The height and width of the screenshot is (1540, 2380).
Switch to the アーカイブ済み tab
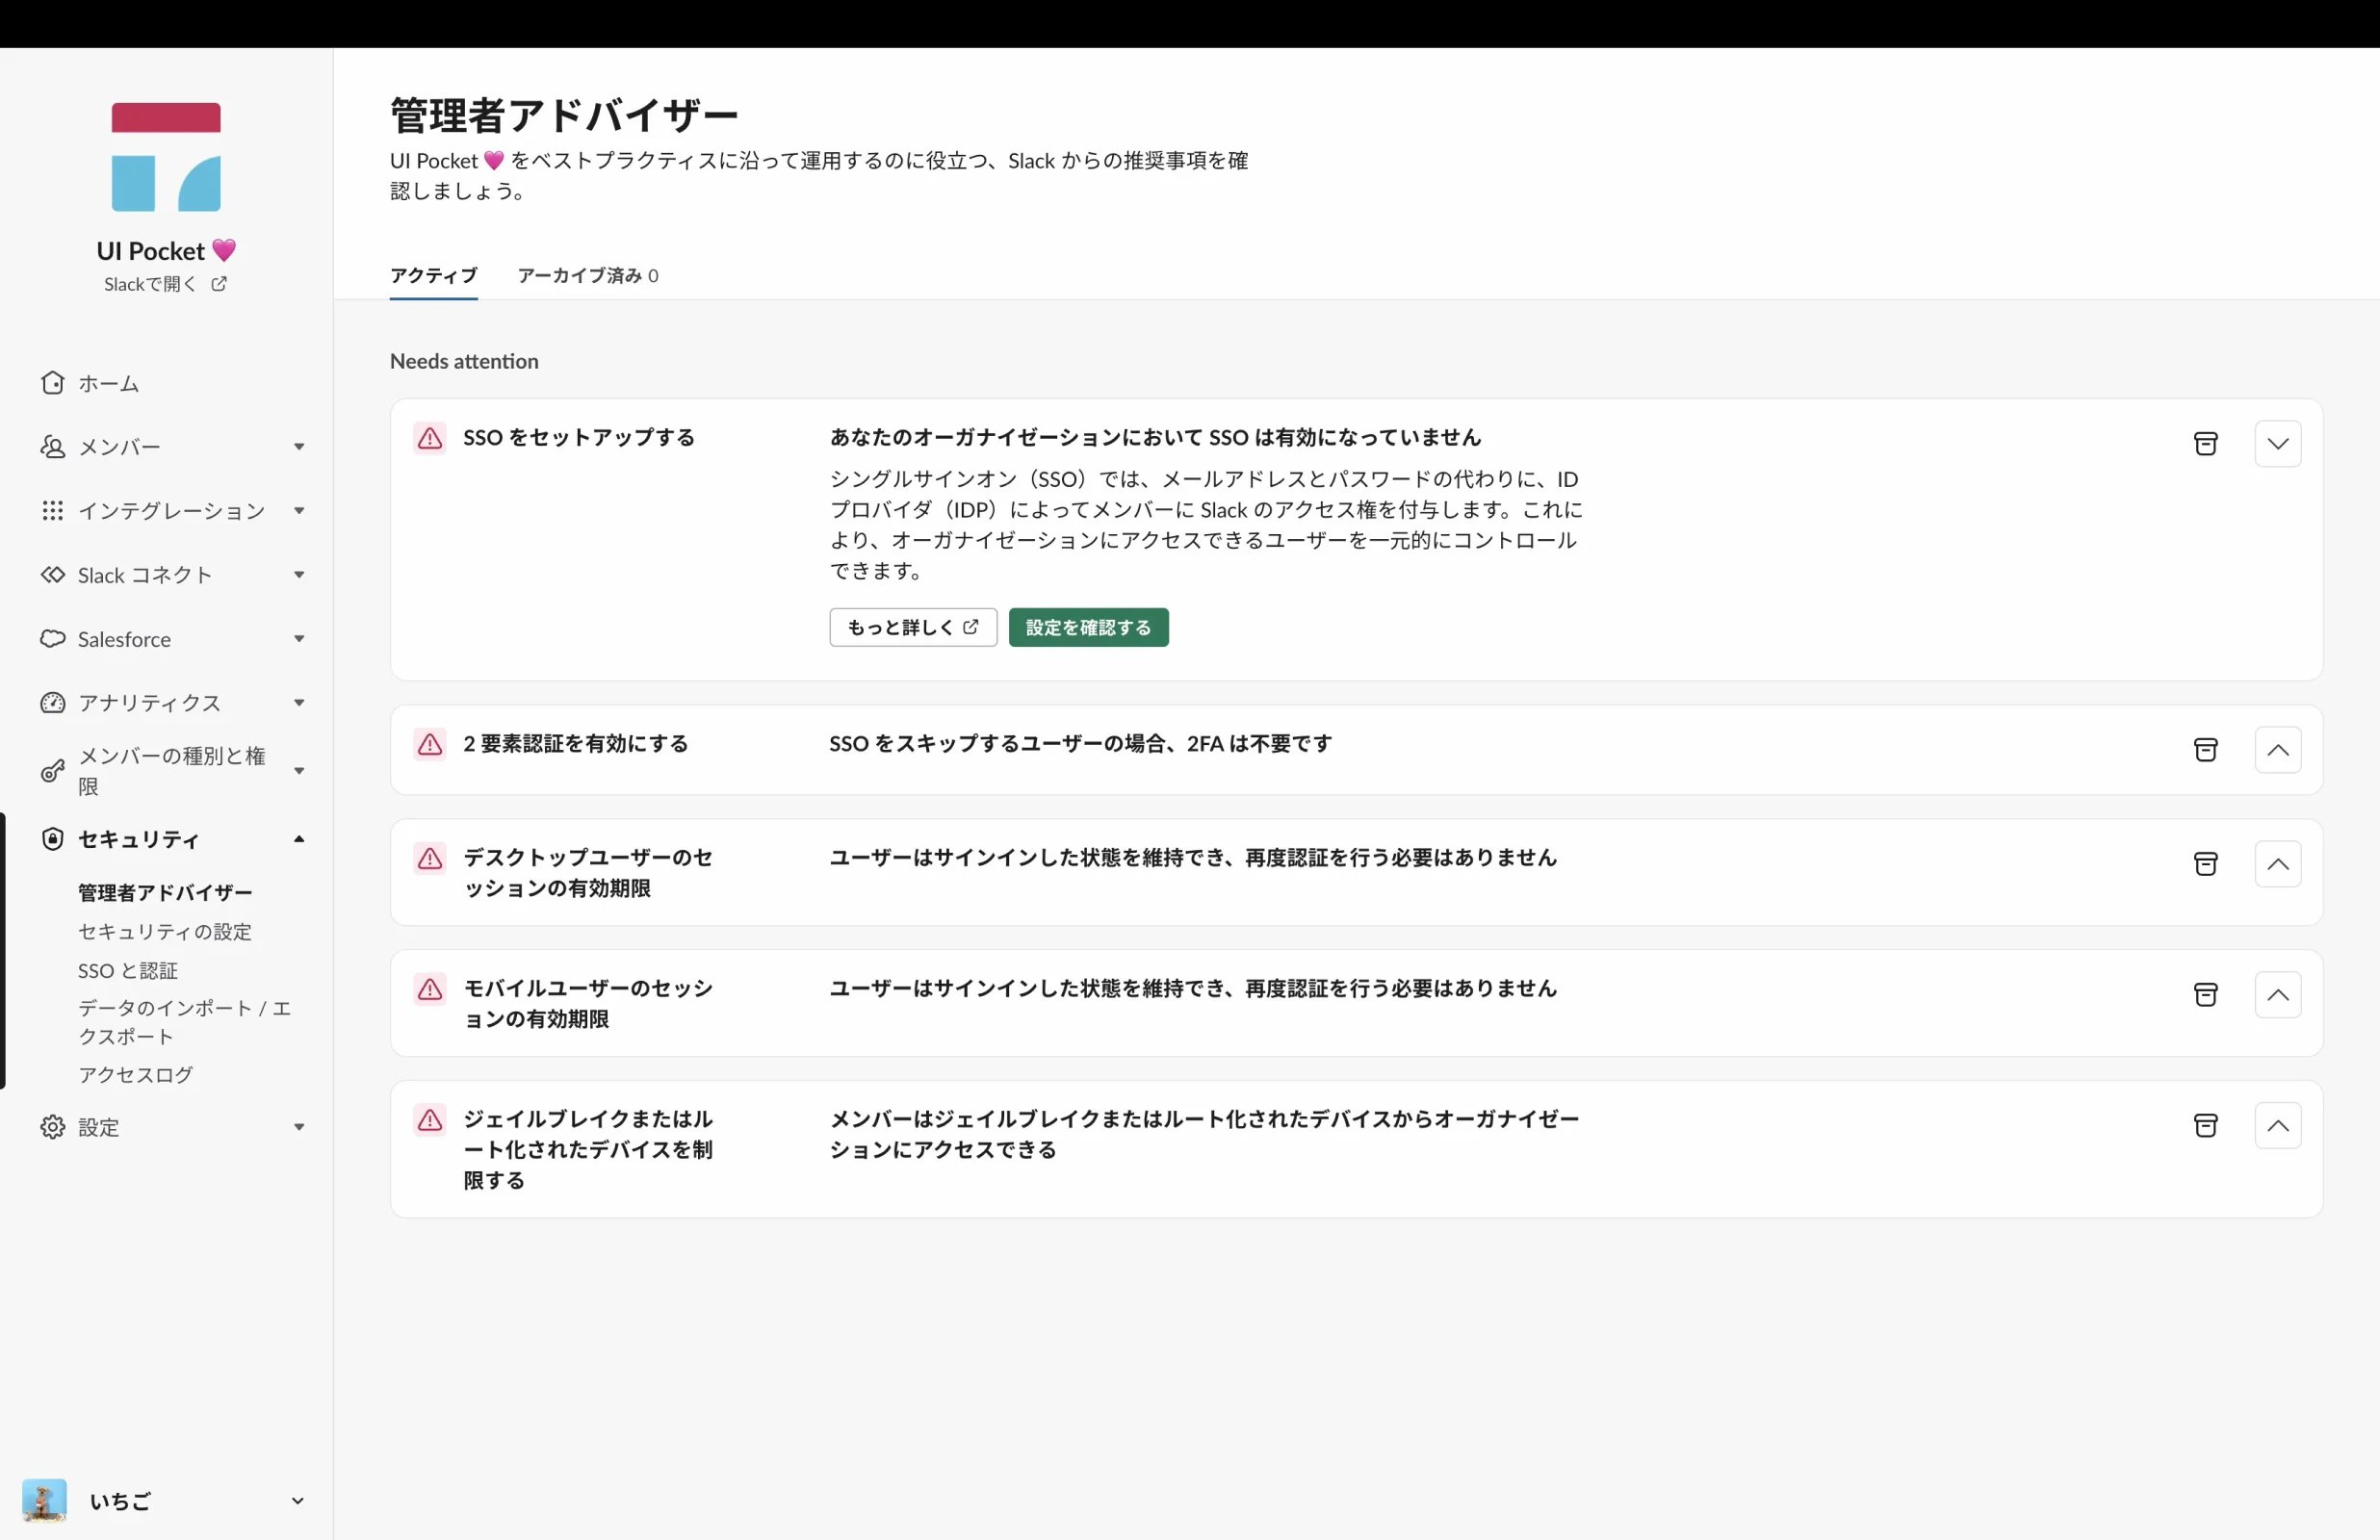588,275
